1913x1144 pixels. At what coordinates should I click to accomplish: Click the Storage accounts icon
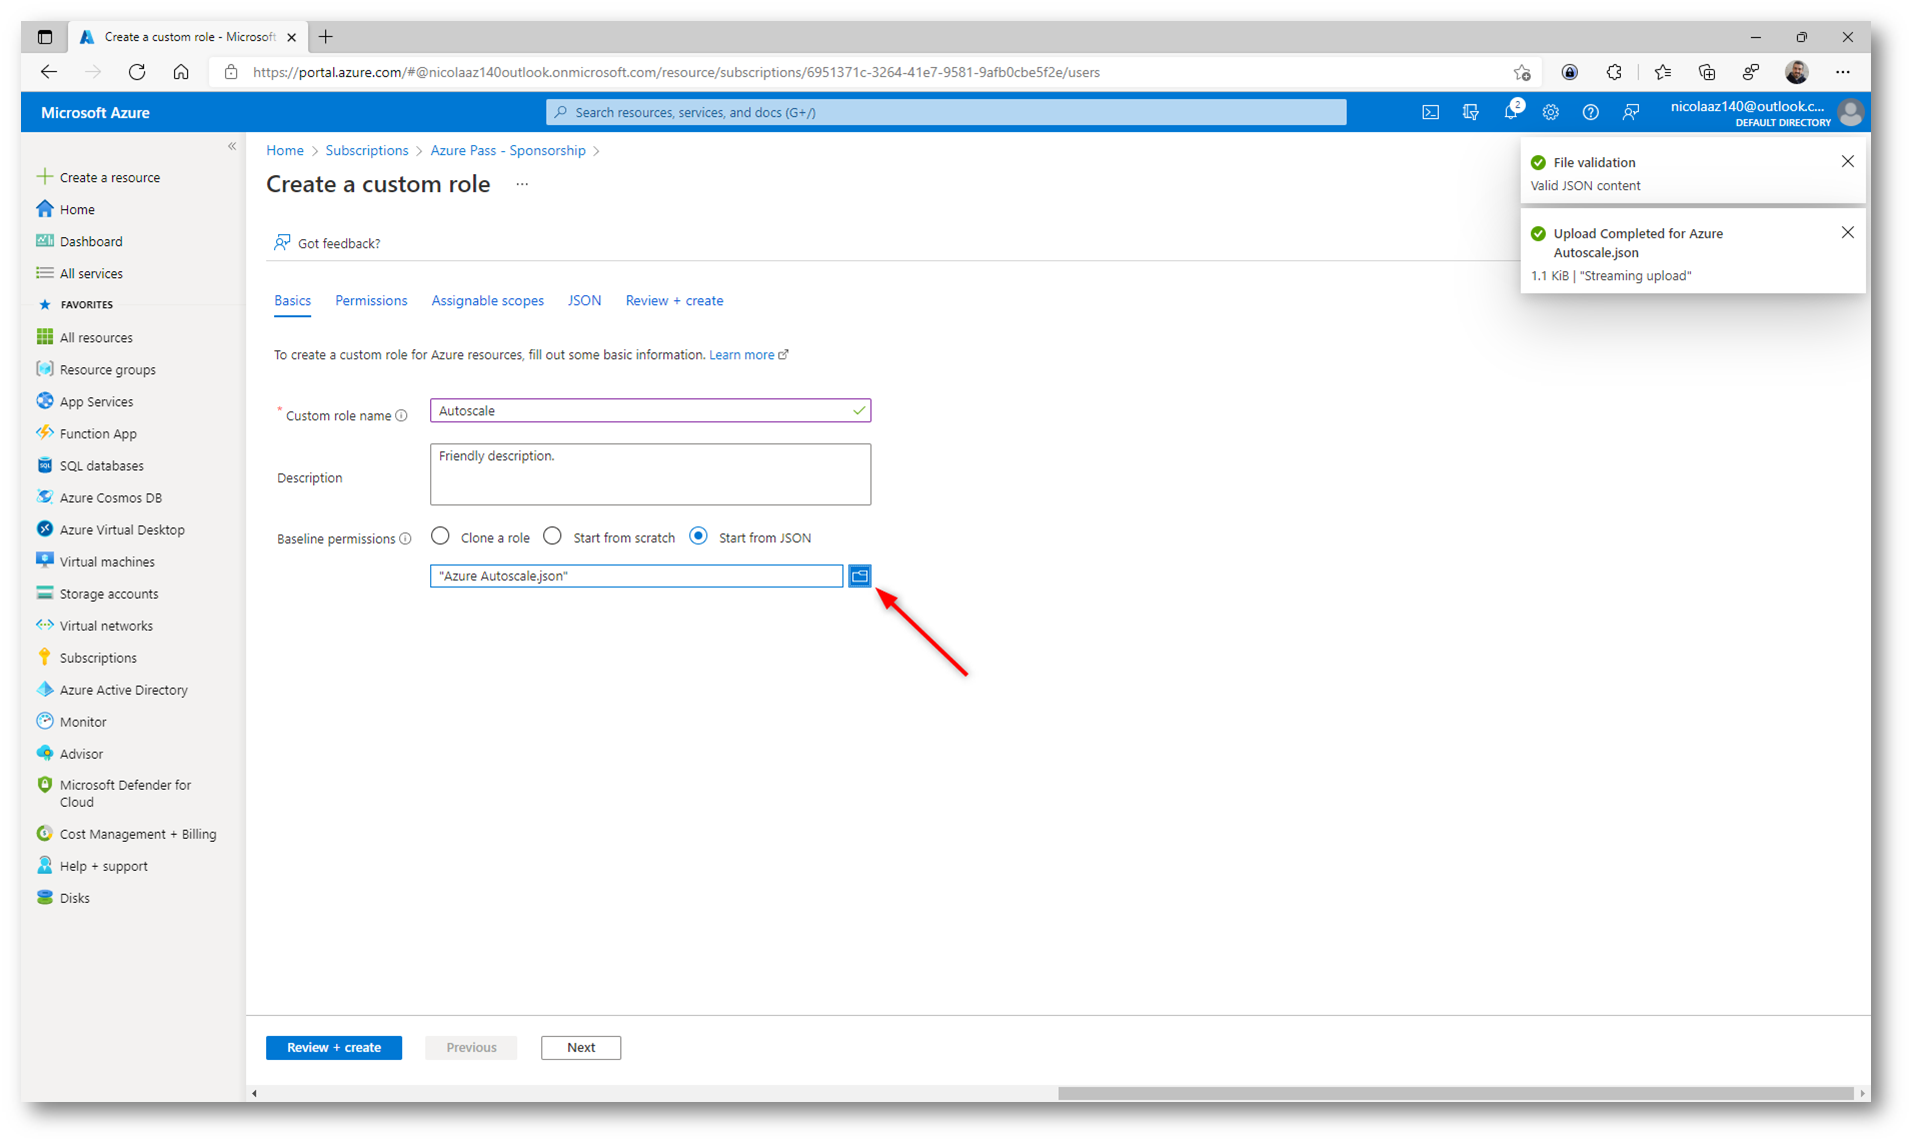tap(44, 593)
